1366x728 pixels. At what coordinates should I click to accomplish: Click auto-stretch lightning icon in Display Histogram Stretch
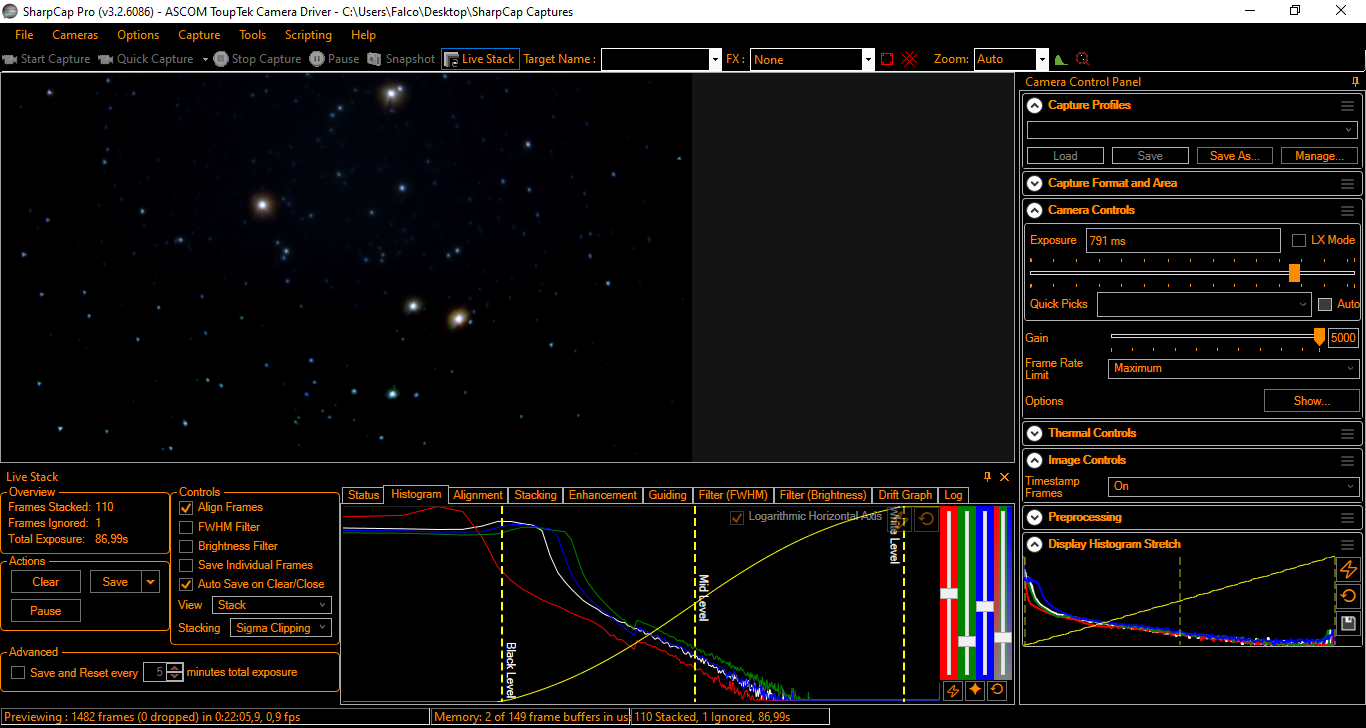[x=1348, y=569]
